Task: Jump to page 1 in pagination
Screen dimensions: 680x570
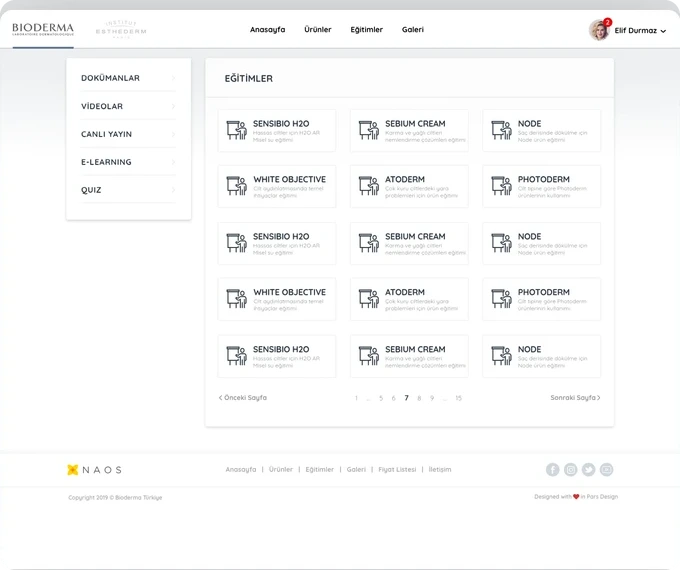Action: click(x=356, y=398)
